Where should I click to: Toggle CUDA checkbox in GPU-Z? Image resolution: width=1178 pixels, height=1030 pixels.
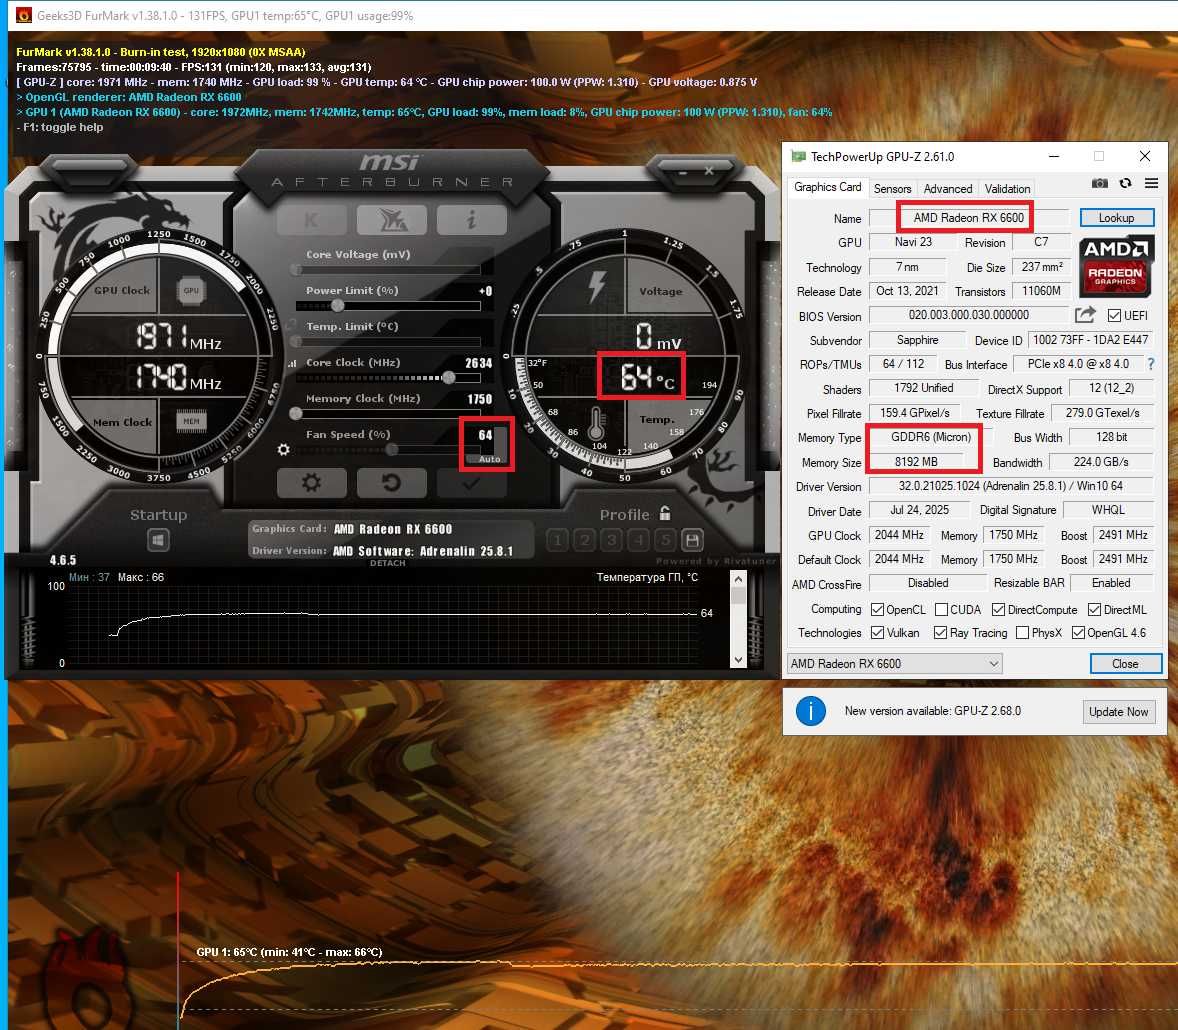[941, 609]
